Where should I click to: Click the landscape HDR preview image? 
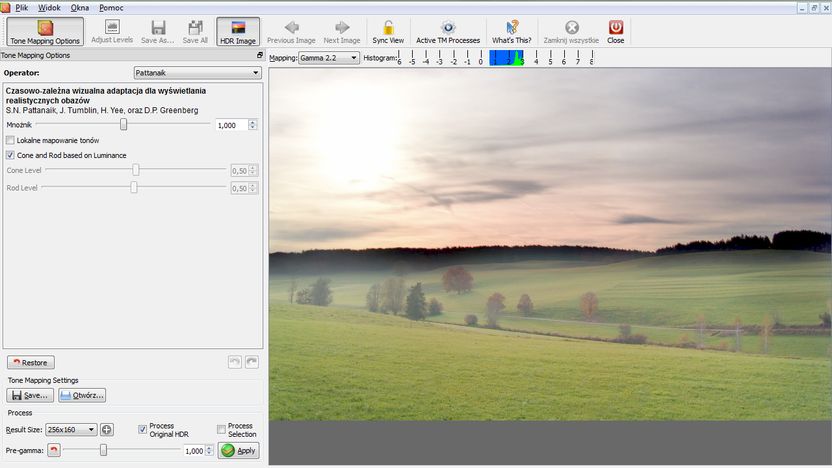tap(550, 244)
